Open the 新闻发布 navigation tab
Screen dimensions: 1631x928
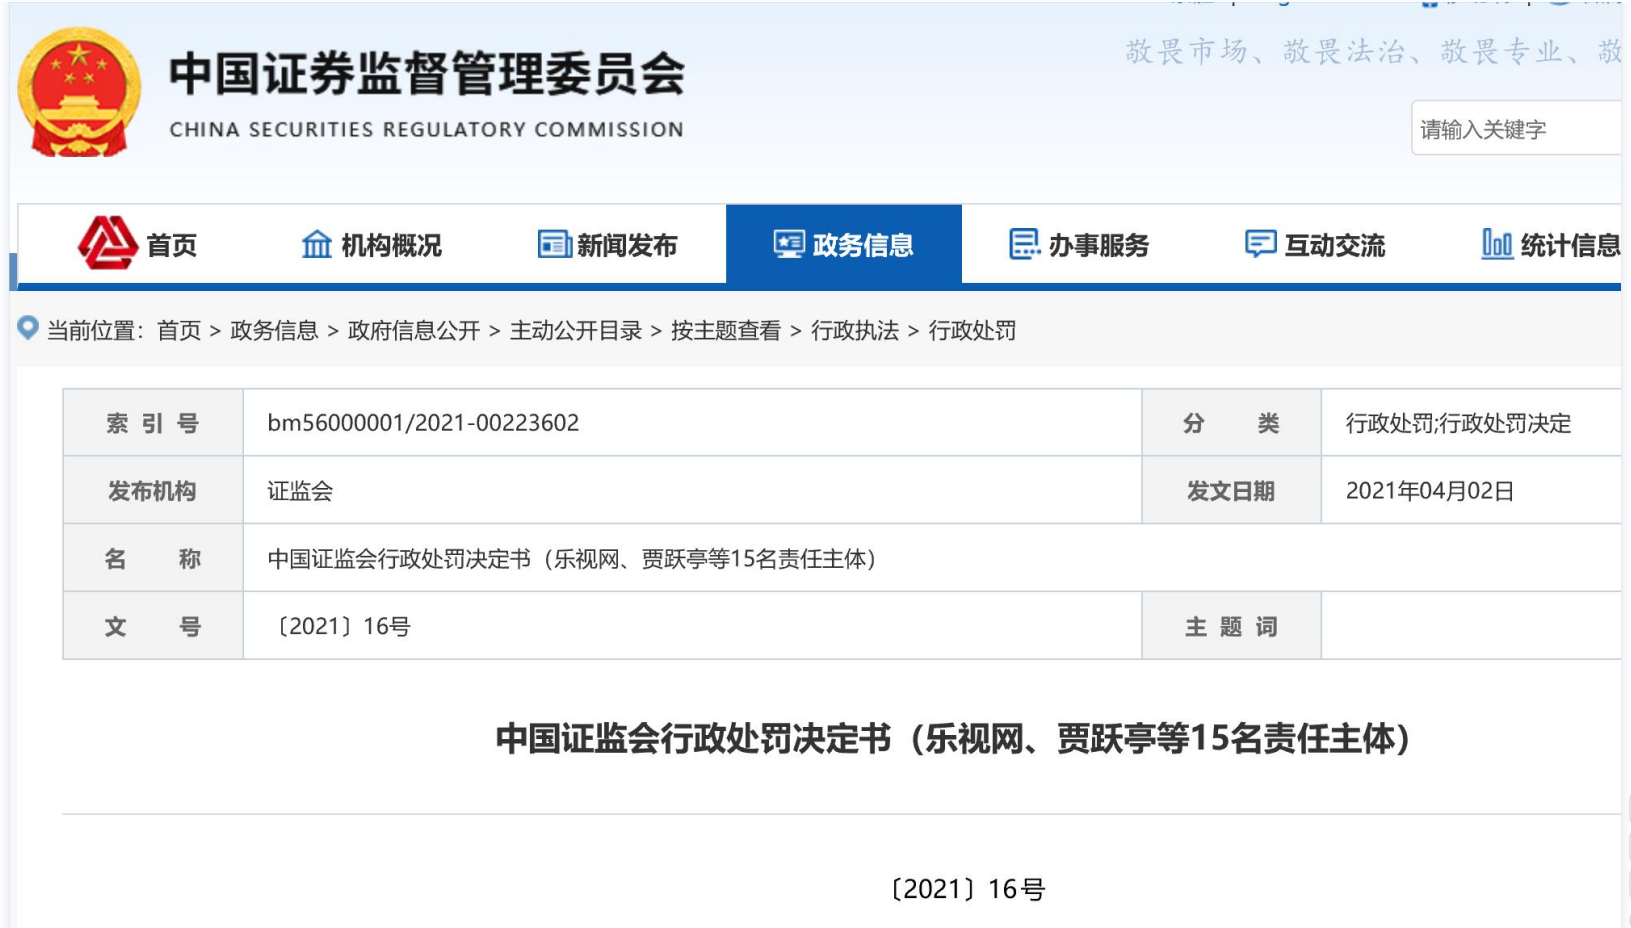(x=626, y=245)
